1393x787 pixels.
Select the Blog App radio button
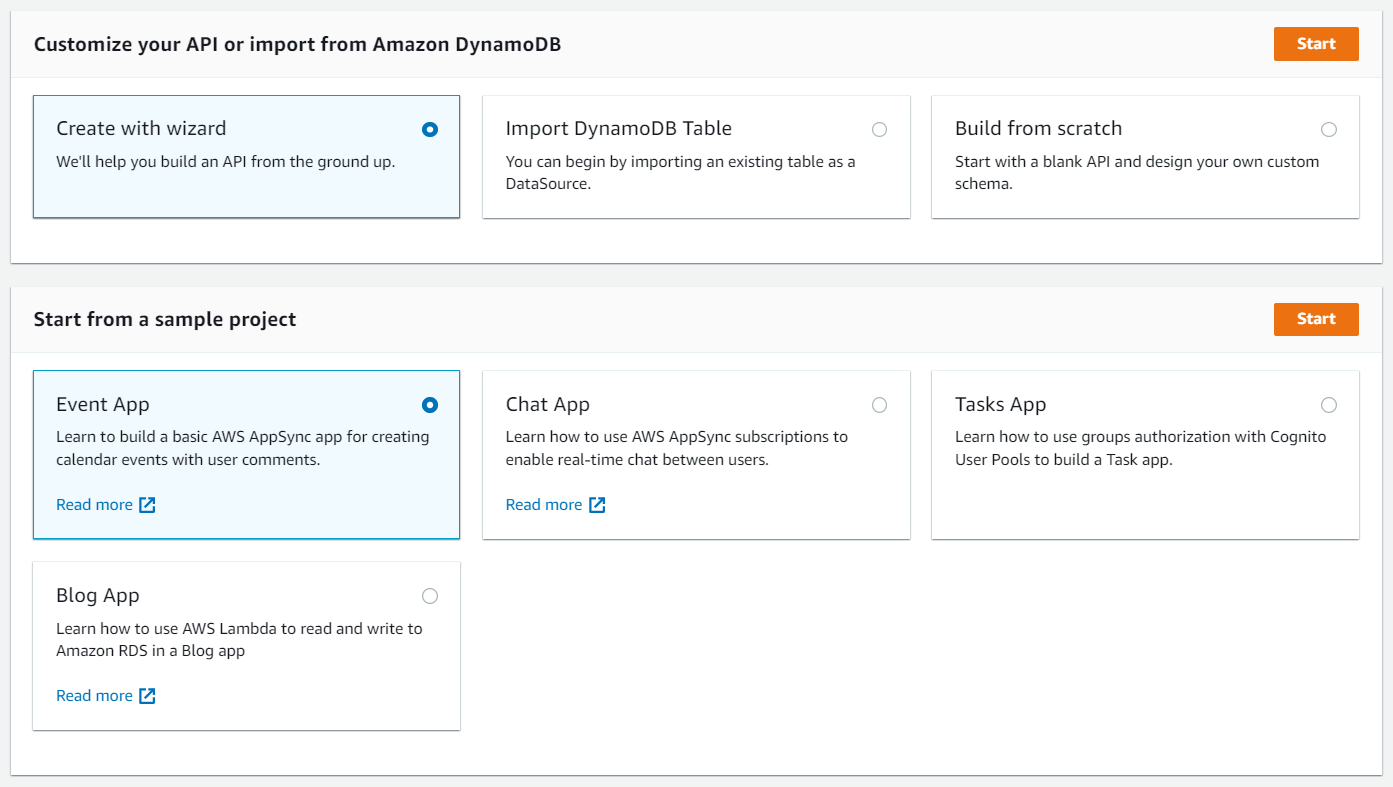pos(430,596)
